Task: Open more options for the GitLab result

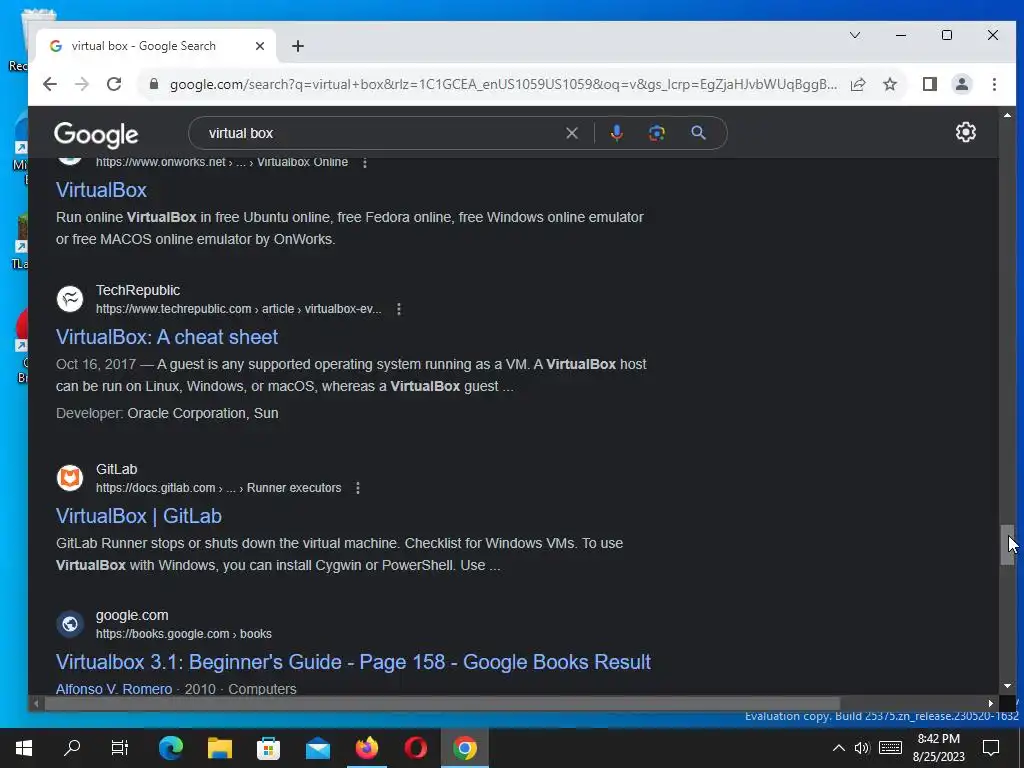Action: (x=358, y=488)
